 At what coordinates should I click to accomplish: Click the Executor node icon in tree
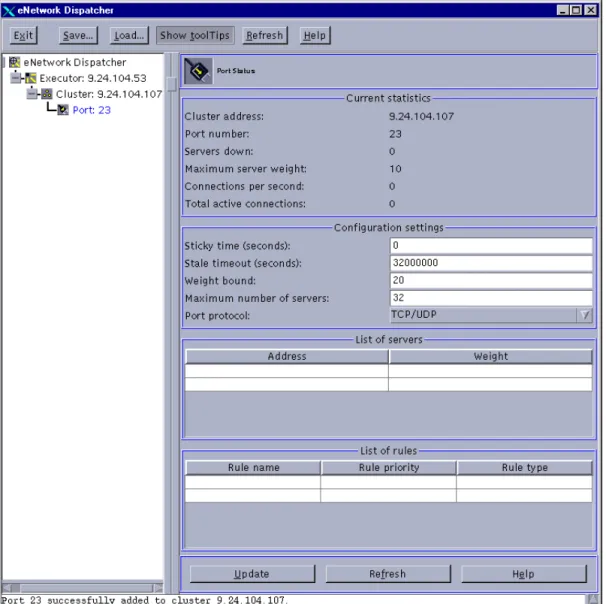point(31,78)
